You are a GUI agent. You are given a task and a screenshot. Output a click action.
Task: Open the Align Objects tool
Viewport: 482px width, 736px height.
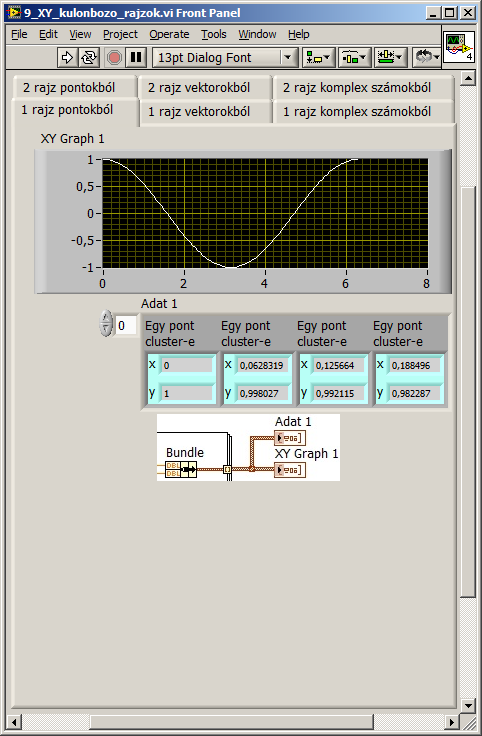pos(318,58)
